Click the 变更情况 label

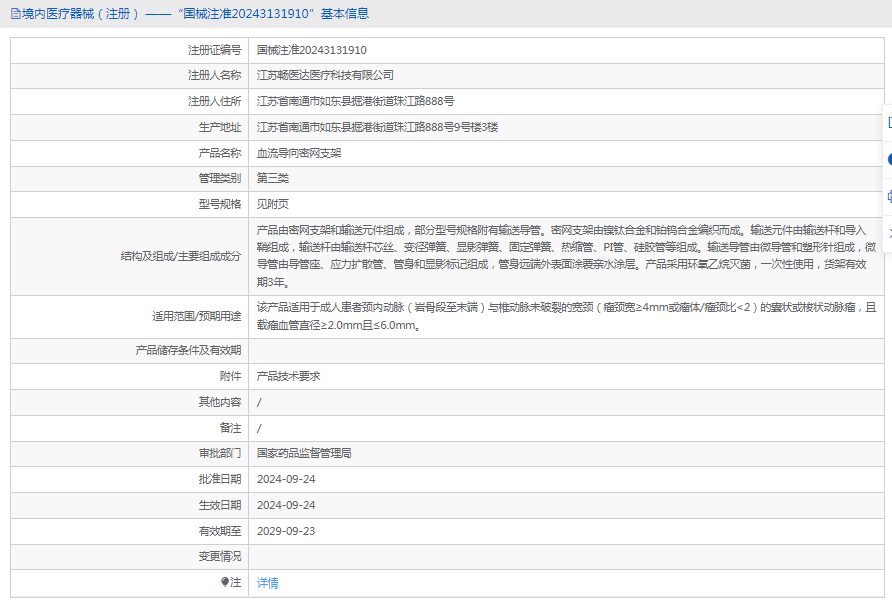(220, 556)
